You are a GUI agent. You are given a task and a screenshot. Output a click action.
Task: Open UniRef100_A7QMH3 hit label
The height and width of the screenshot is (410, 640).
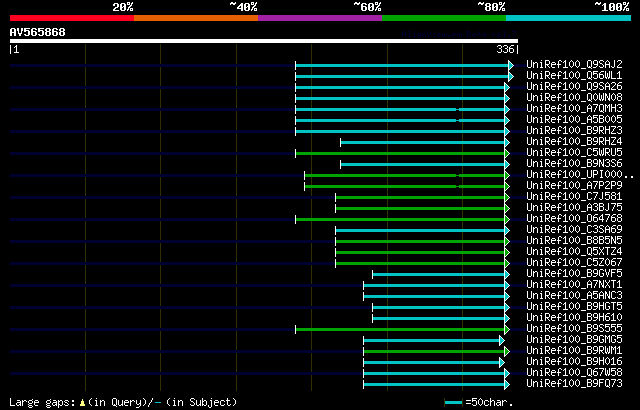pyautogui.click(x=574, y=109)
